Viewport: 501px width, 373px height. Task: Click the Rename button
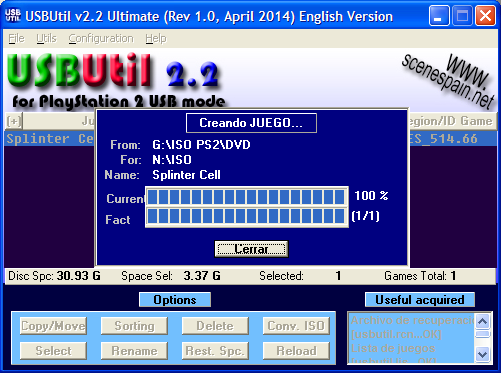(134, 351)
